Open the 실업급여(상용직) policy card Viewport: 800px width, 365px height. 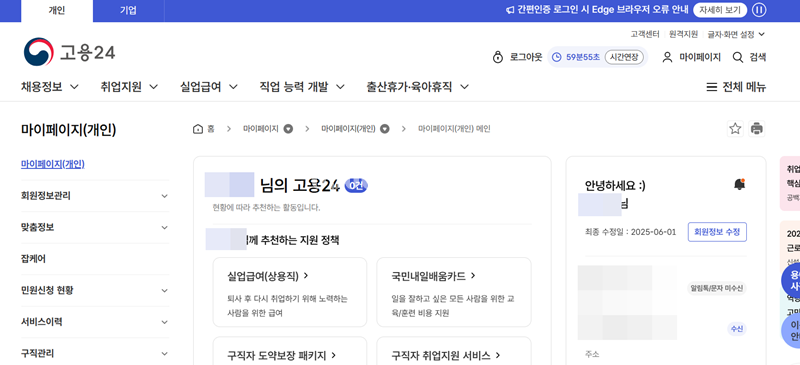pyautogui.click(x=290, y=292)
